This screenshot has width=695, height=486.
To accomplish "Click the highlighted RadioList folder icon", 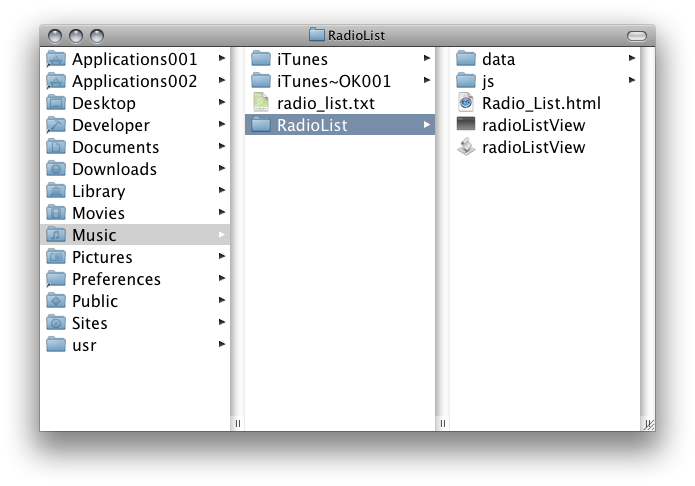I will click(261, 125).
